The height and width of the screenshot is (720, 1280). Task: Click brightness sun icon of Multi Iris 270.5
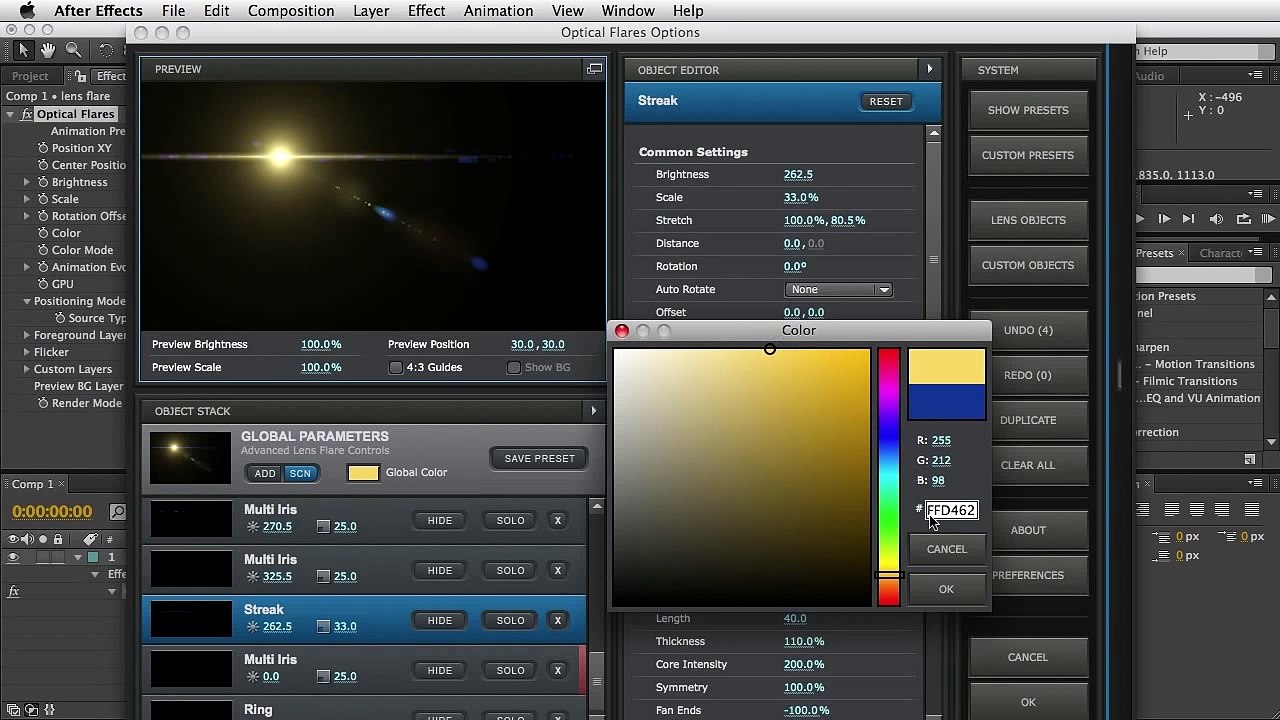253,527
